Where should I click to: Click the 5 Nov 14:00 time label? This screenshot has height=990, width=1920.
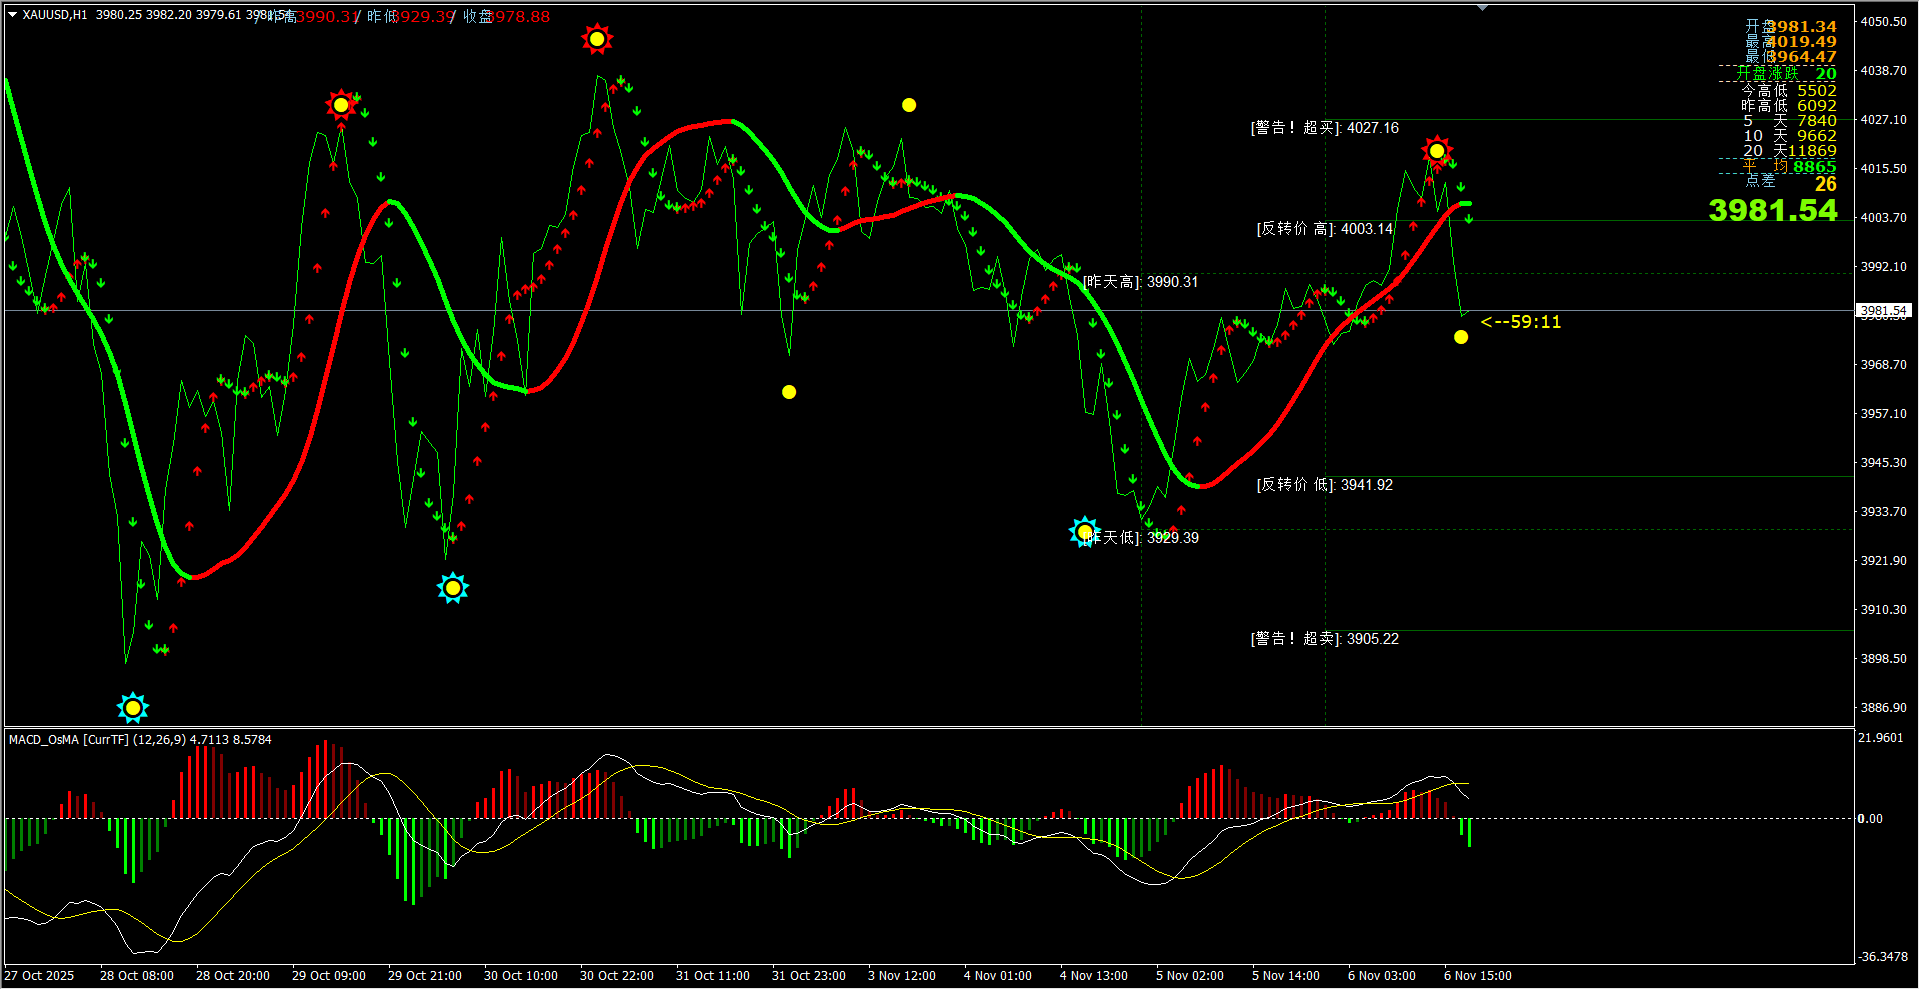point(1286,976)
